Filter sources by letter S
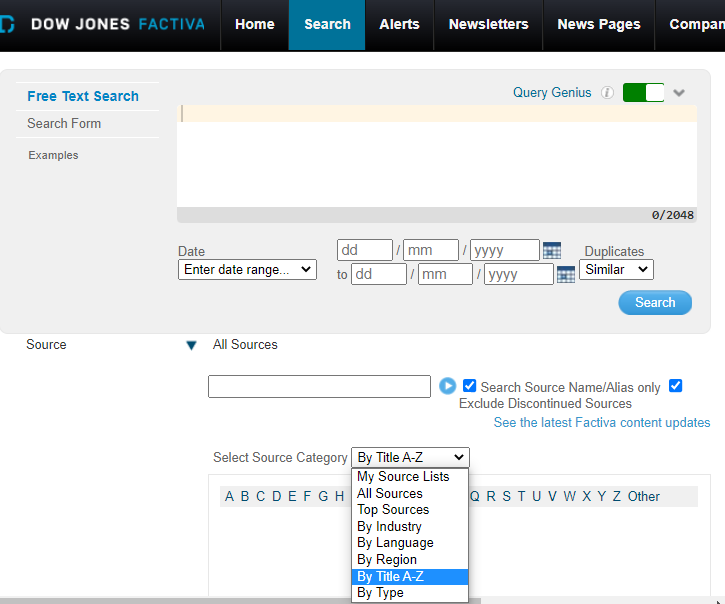Viewport: 725px width, 604px height. (507, 496)
